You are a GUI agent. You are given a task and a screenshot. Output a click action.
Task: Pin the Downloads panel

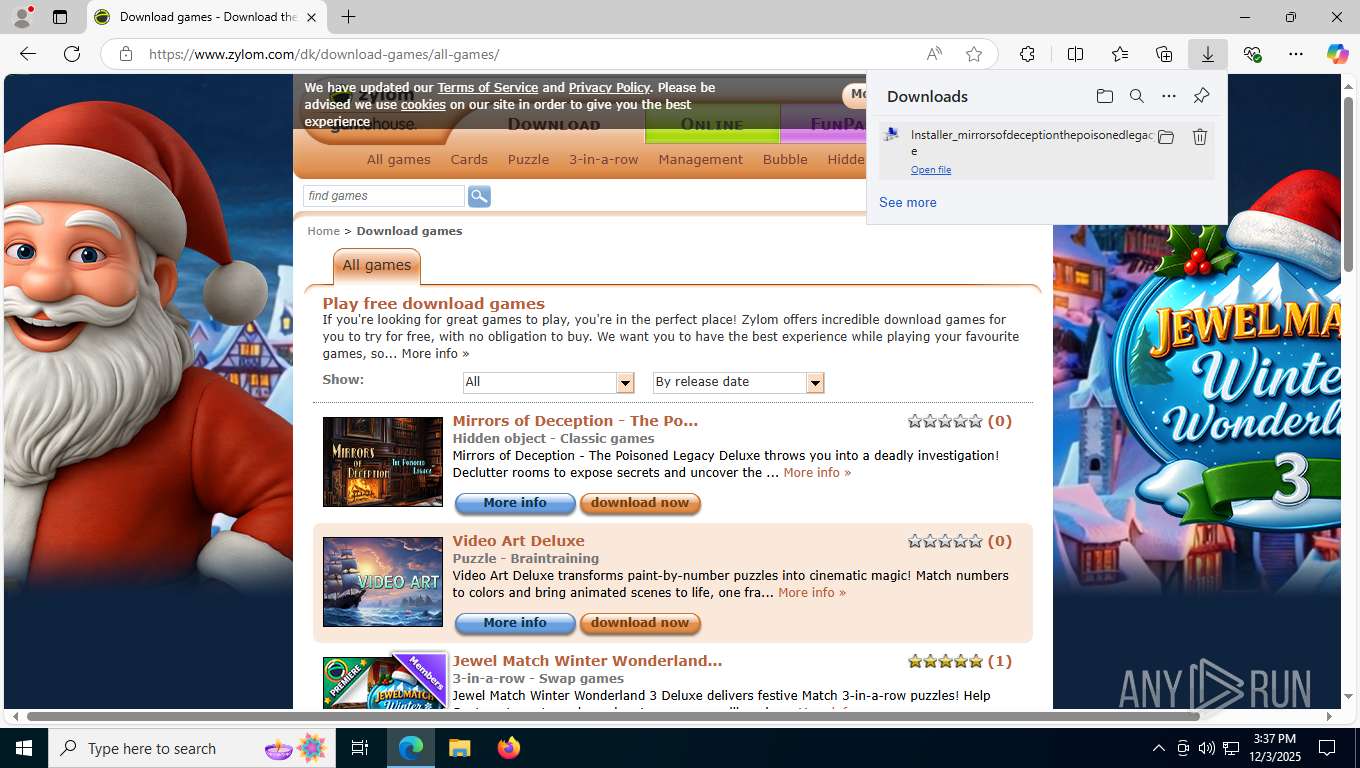(x=1201, y=96)
